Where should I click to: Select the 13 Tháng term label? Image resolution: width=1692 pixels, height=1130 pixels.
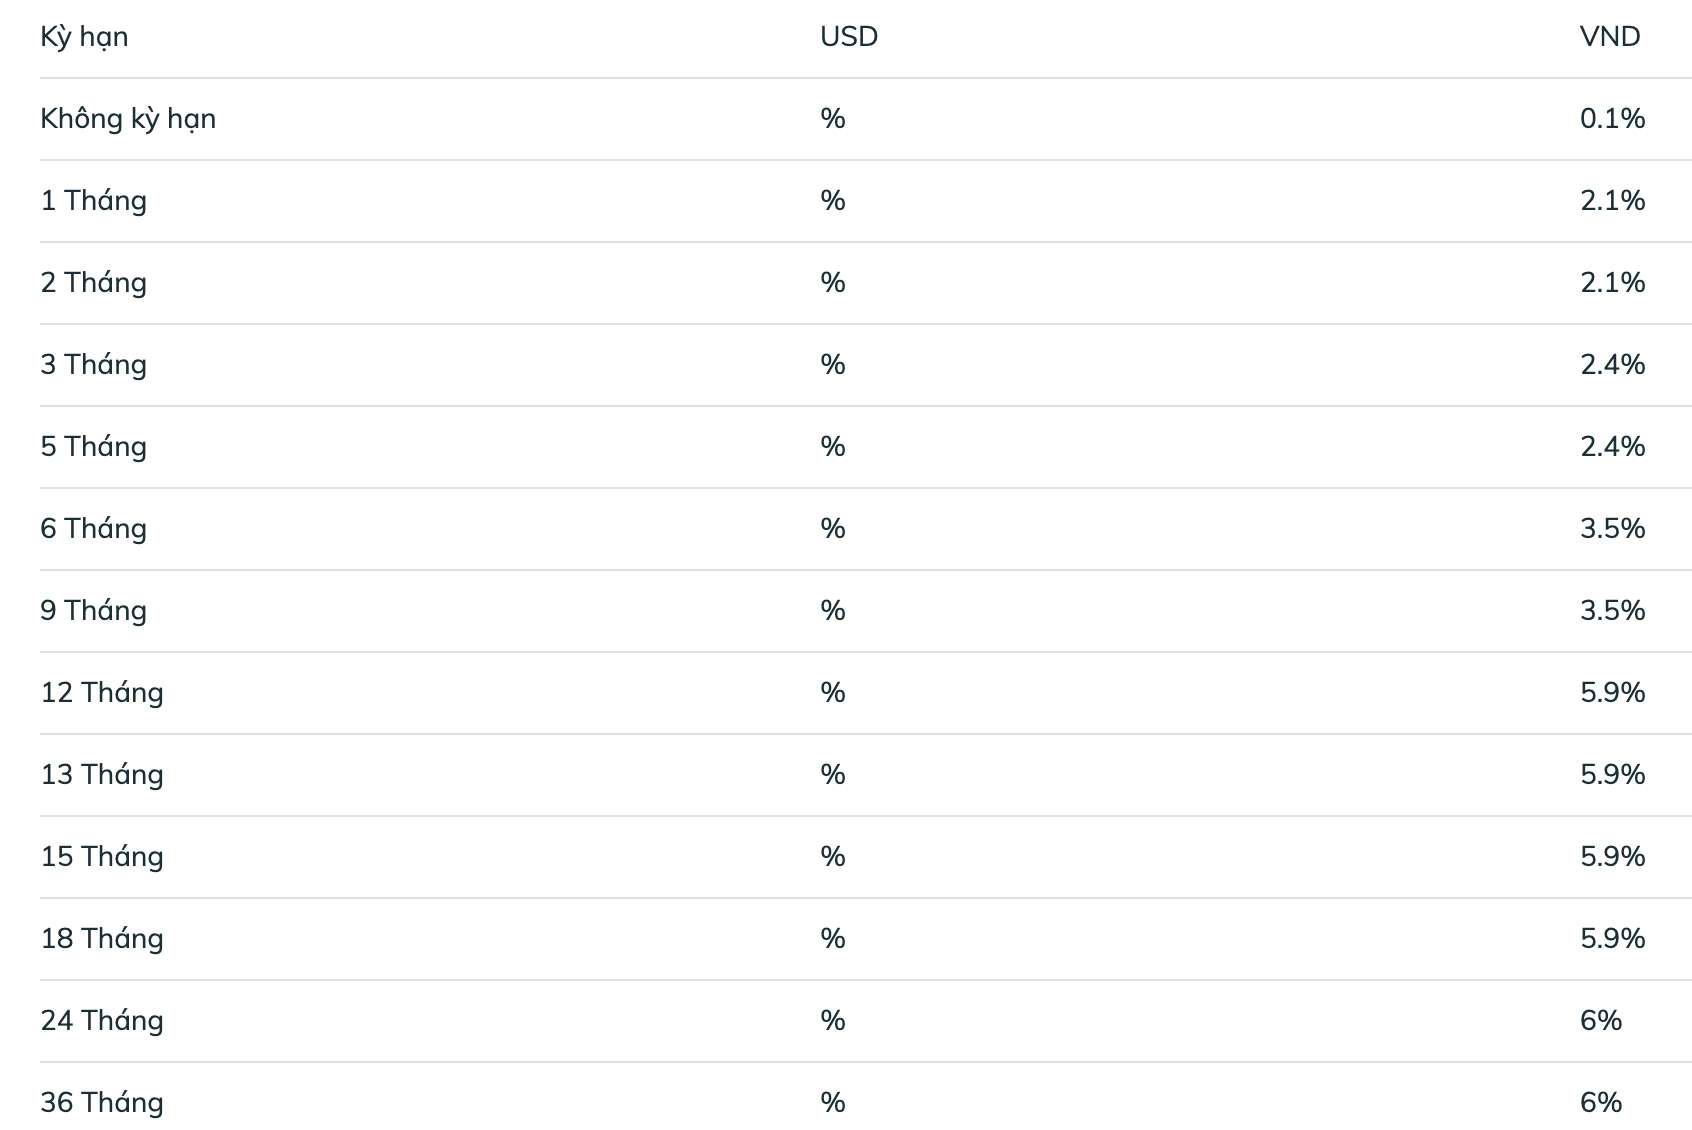[x=102, y=775]
